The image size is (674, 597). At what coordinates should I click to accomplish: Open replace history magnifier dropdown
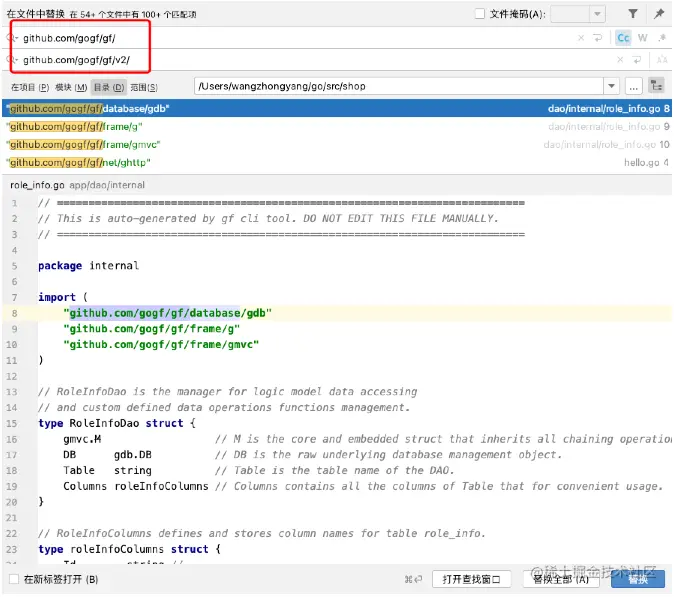tap(13, 60)
